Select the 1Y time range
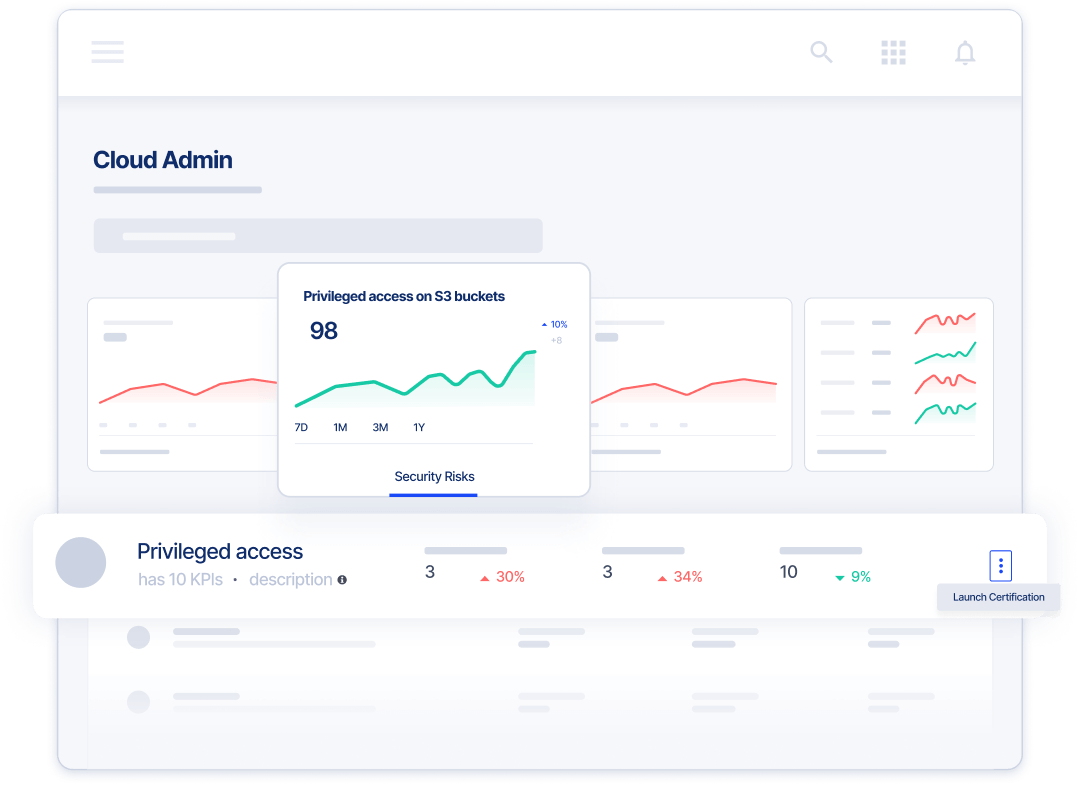 click(x=418, y=427)
